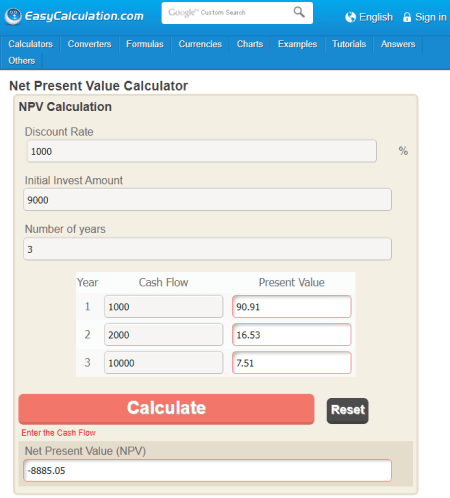Click the Year 3 cash flow field
Image resolution: width=450 pixels, height=498 pixels.
click(x=164, y=362)
